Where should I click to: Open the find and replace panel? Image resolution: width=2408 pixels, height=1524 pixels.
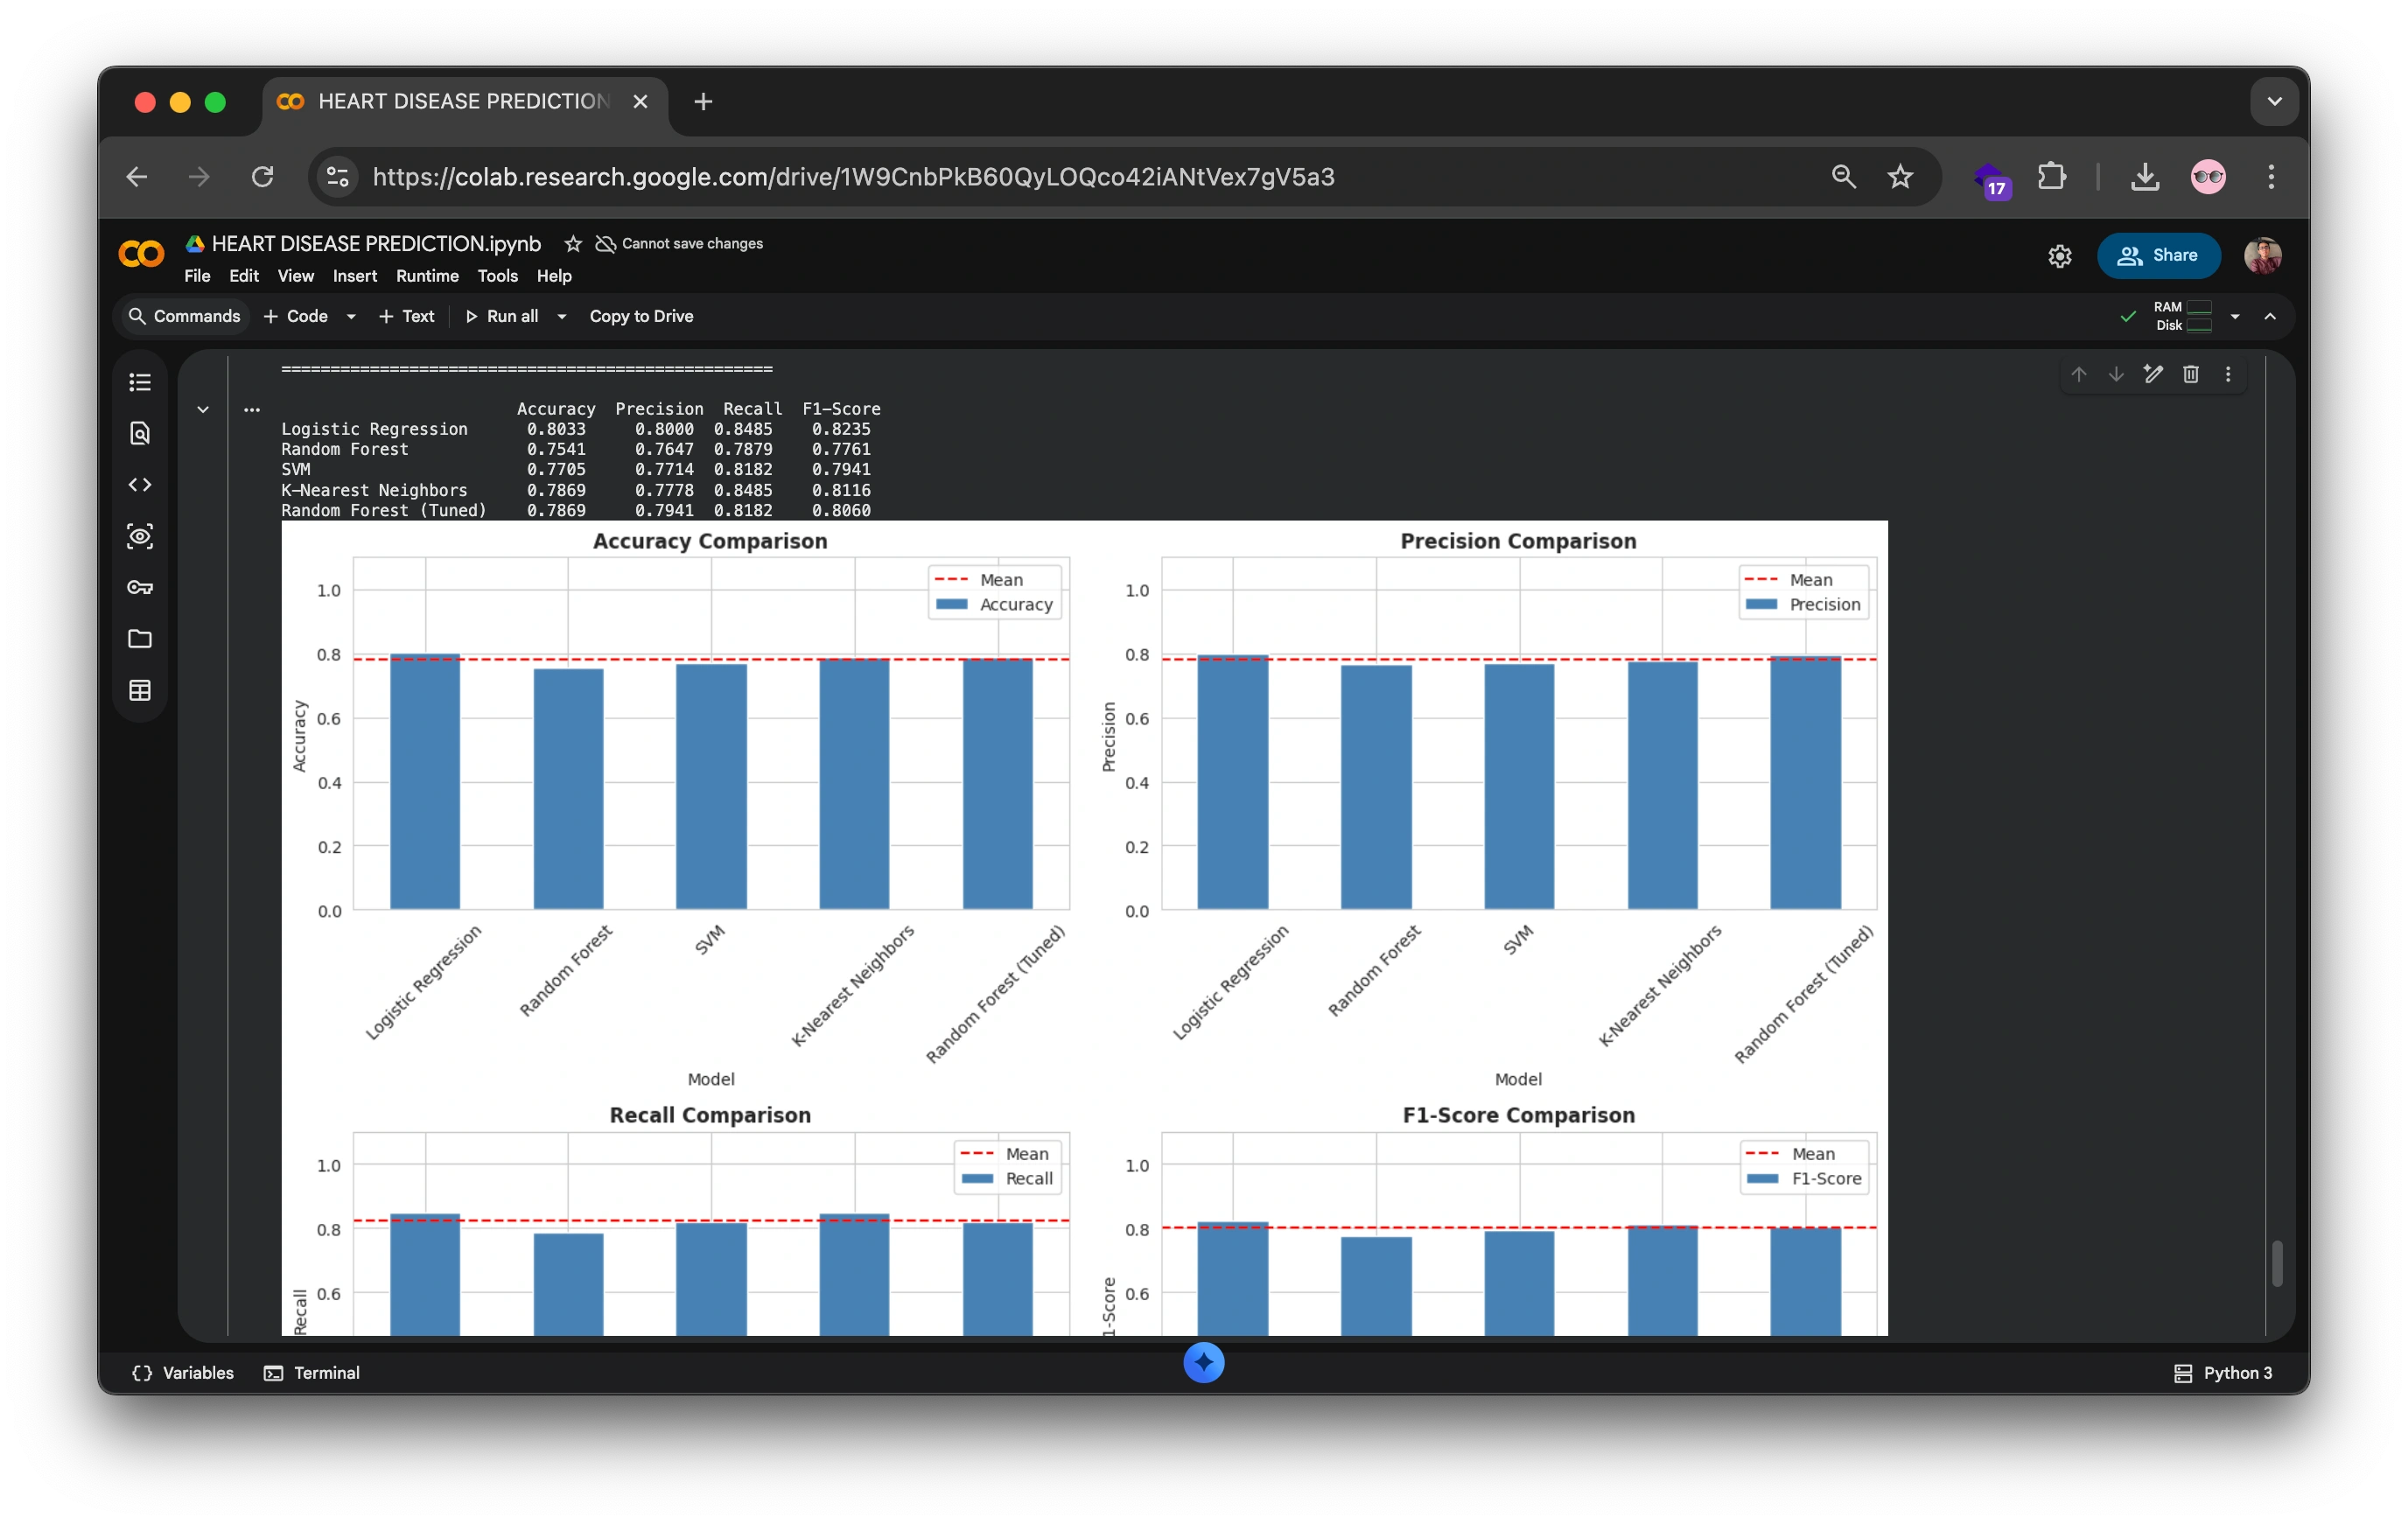(x=140, y=433)
